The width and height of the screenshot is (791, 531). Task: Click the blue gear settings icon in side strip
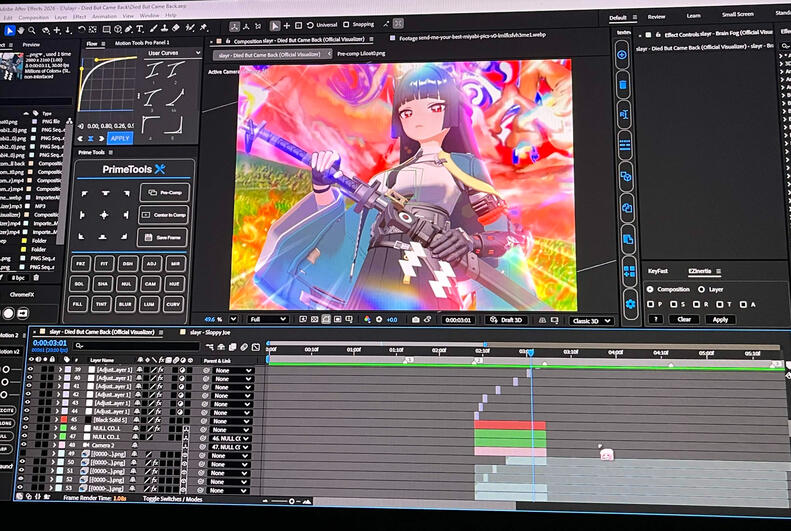pyautogui.click(x=631, y=304)
